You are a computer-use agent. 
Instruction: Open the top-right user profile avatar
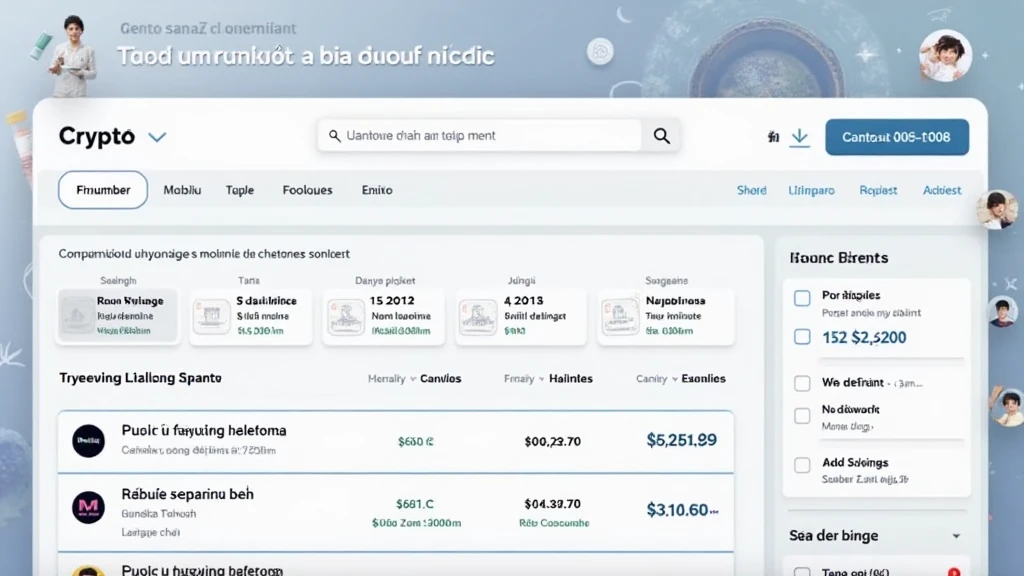(x=944, y=55)
